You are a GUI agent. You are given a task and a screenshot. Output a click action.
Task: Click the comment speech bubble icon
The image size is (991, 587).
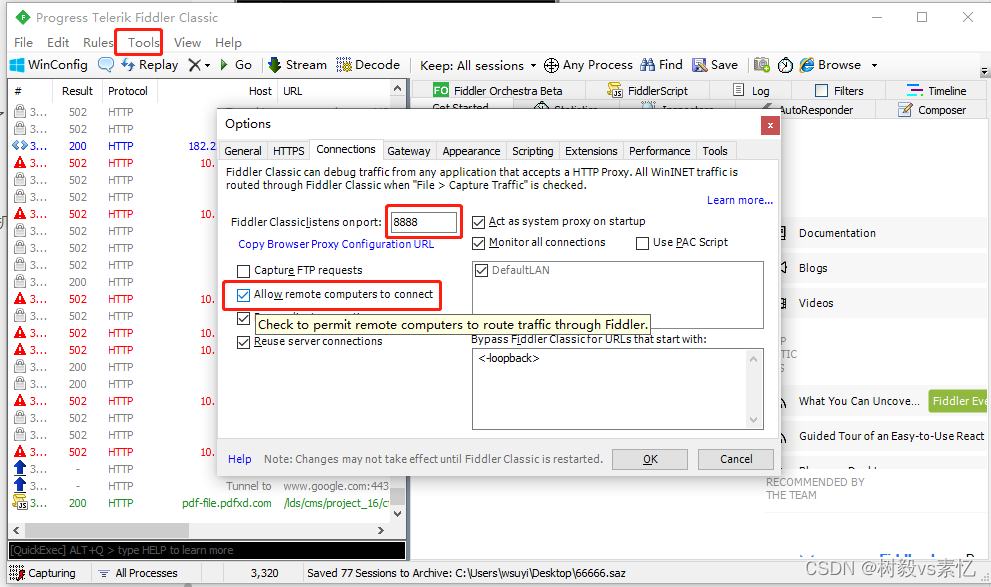pyautogui.click(x=106, y=64)
